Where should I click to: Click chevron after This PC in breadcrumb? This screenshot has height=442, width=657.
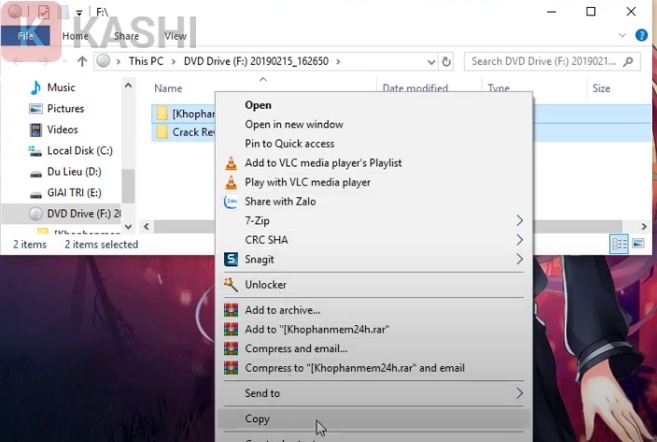tap(173, 62)
